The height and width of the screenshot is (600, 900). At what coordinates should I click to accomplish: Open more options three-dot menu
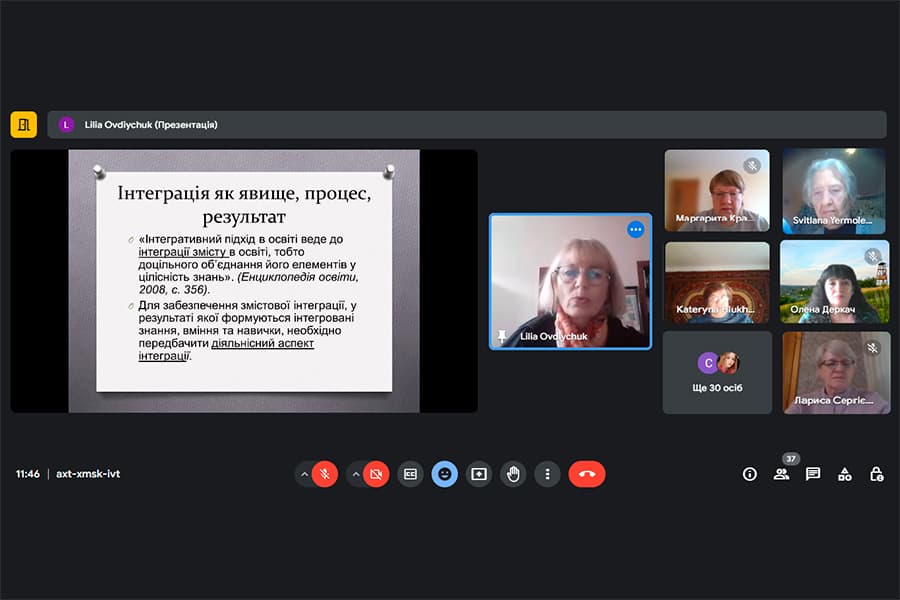coord(547,474)
